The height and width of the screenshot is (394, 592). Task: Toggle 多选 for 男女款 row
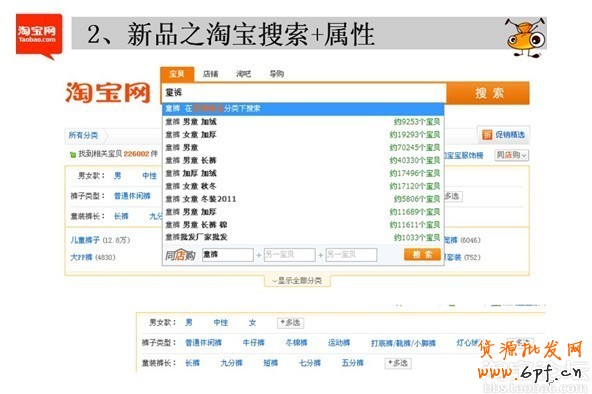pyautogui.click(x=290, y=323)
